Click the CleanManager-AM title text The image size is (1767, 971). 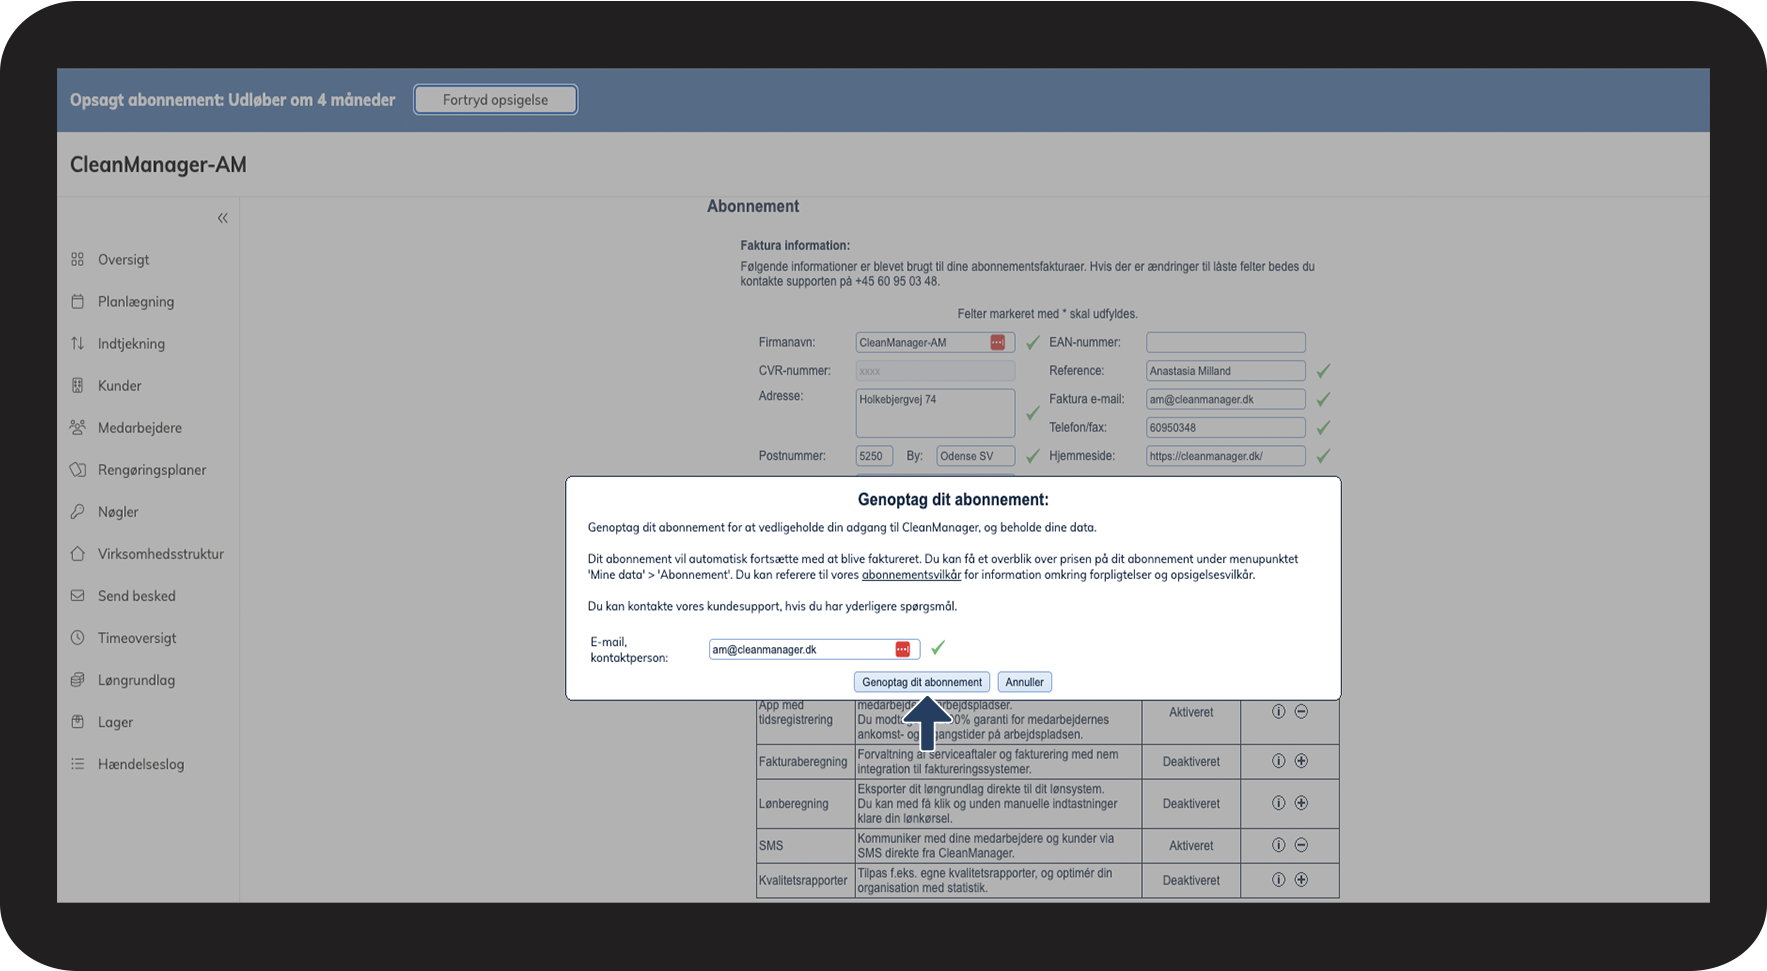[x=158, y=165]
